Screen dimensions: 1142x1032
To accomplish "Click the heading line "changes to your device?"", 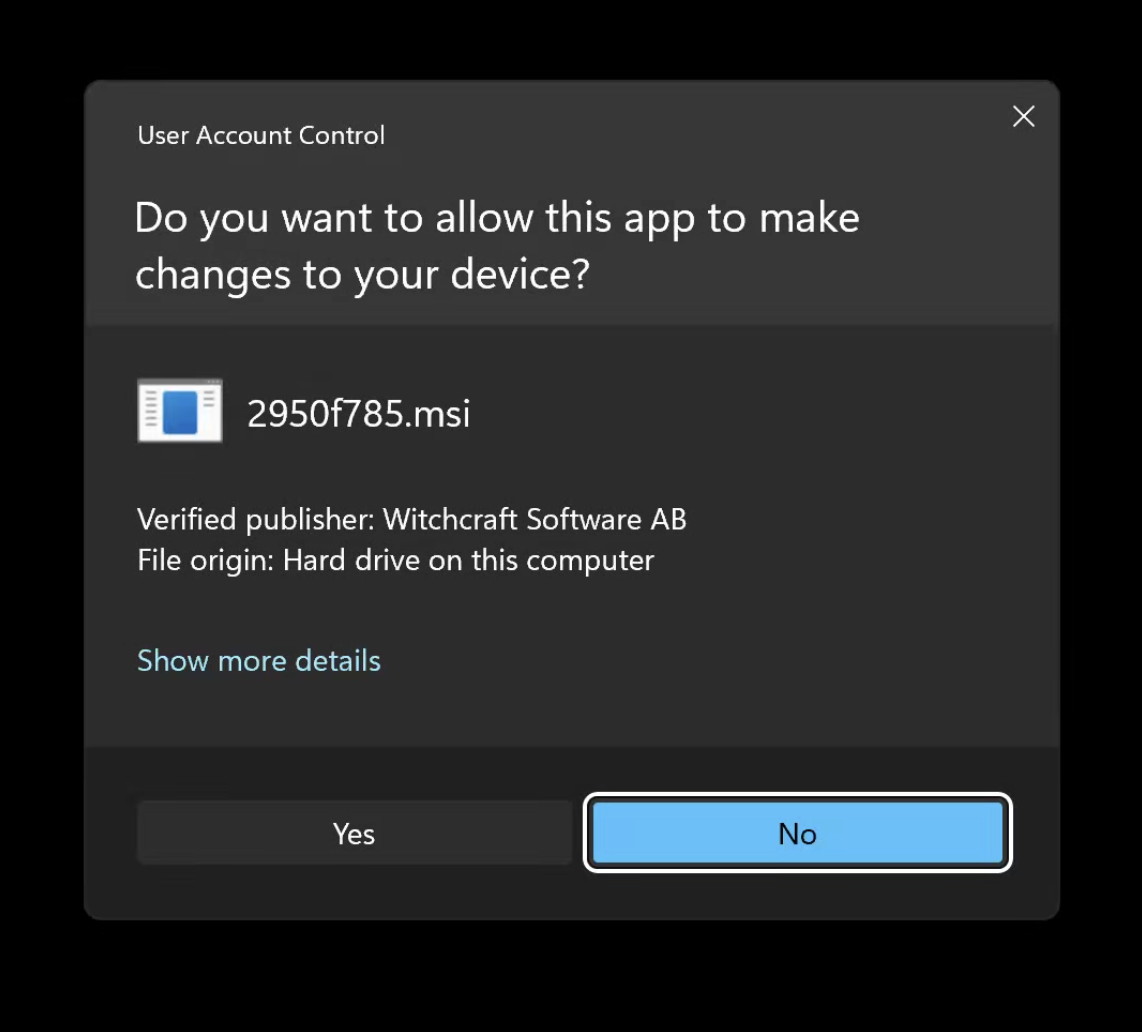I will click(362, 274).
